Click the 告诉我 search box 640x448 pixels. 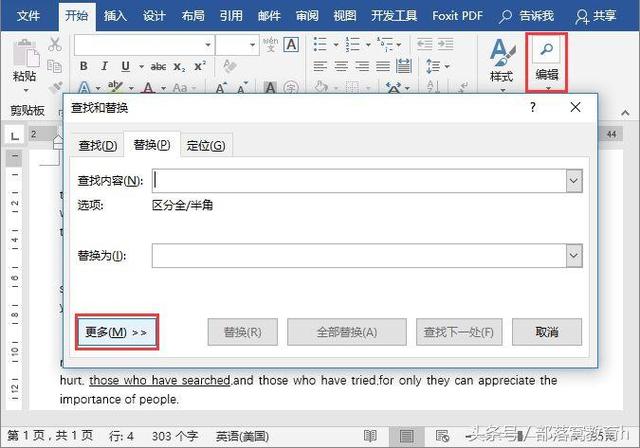[x=527, y=16]
